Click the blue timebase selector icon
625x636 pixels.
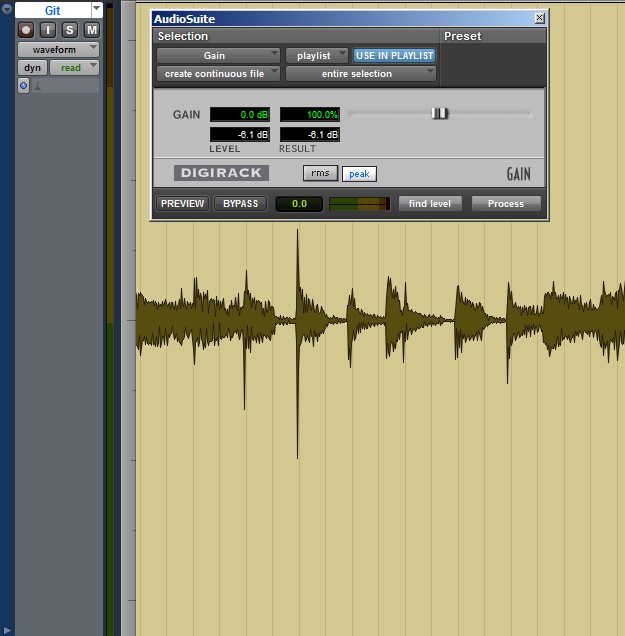(24, 86)
